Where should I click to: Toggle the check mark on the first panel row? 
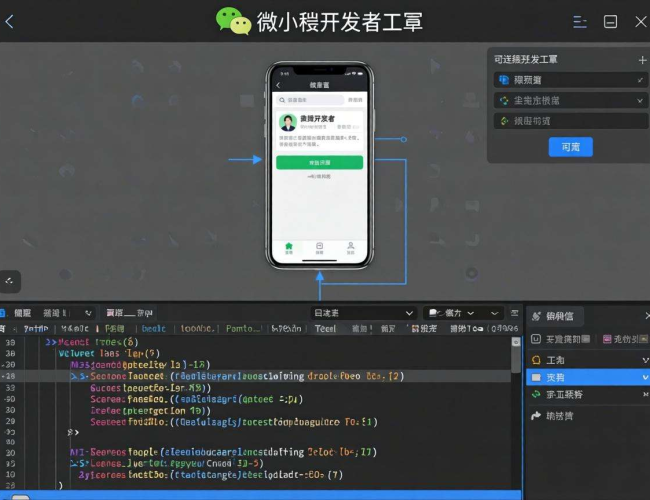coord(640,80)
